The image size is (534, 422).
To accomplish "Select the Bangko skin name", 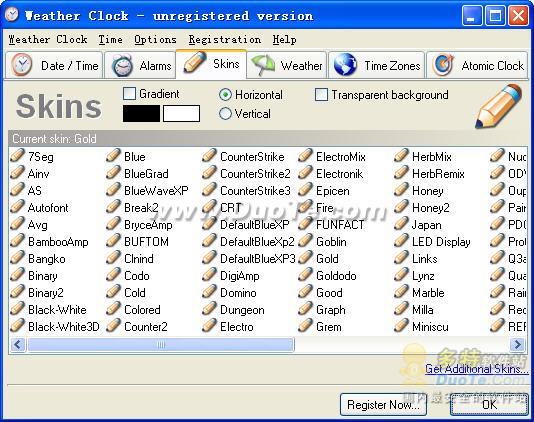I will point(47,259).
